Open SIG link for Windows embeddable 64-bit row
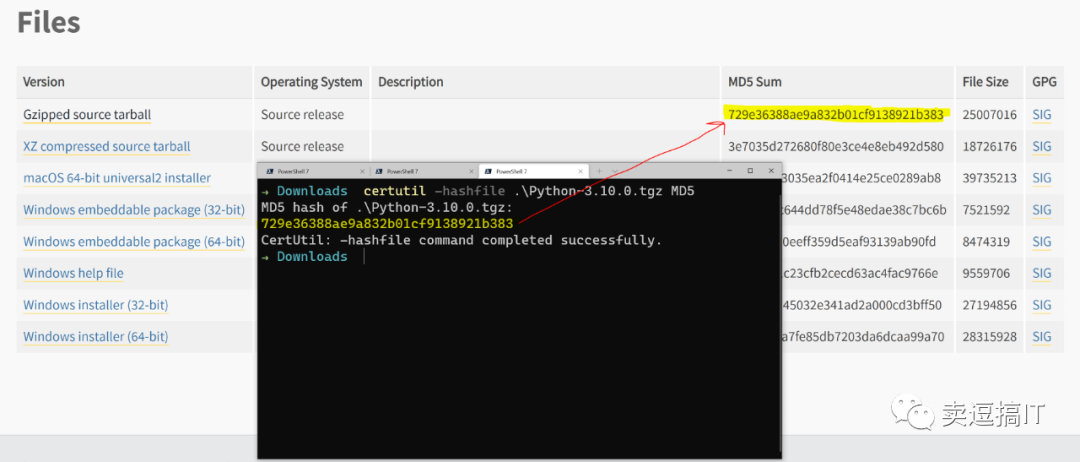Viewport: 1080px width, 462px height. click(x=1042, y=242)
